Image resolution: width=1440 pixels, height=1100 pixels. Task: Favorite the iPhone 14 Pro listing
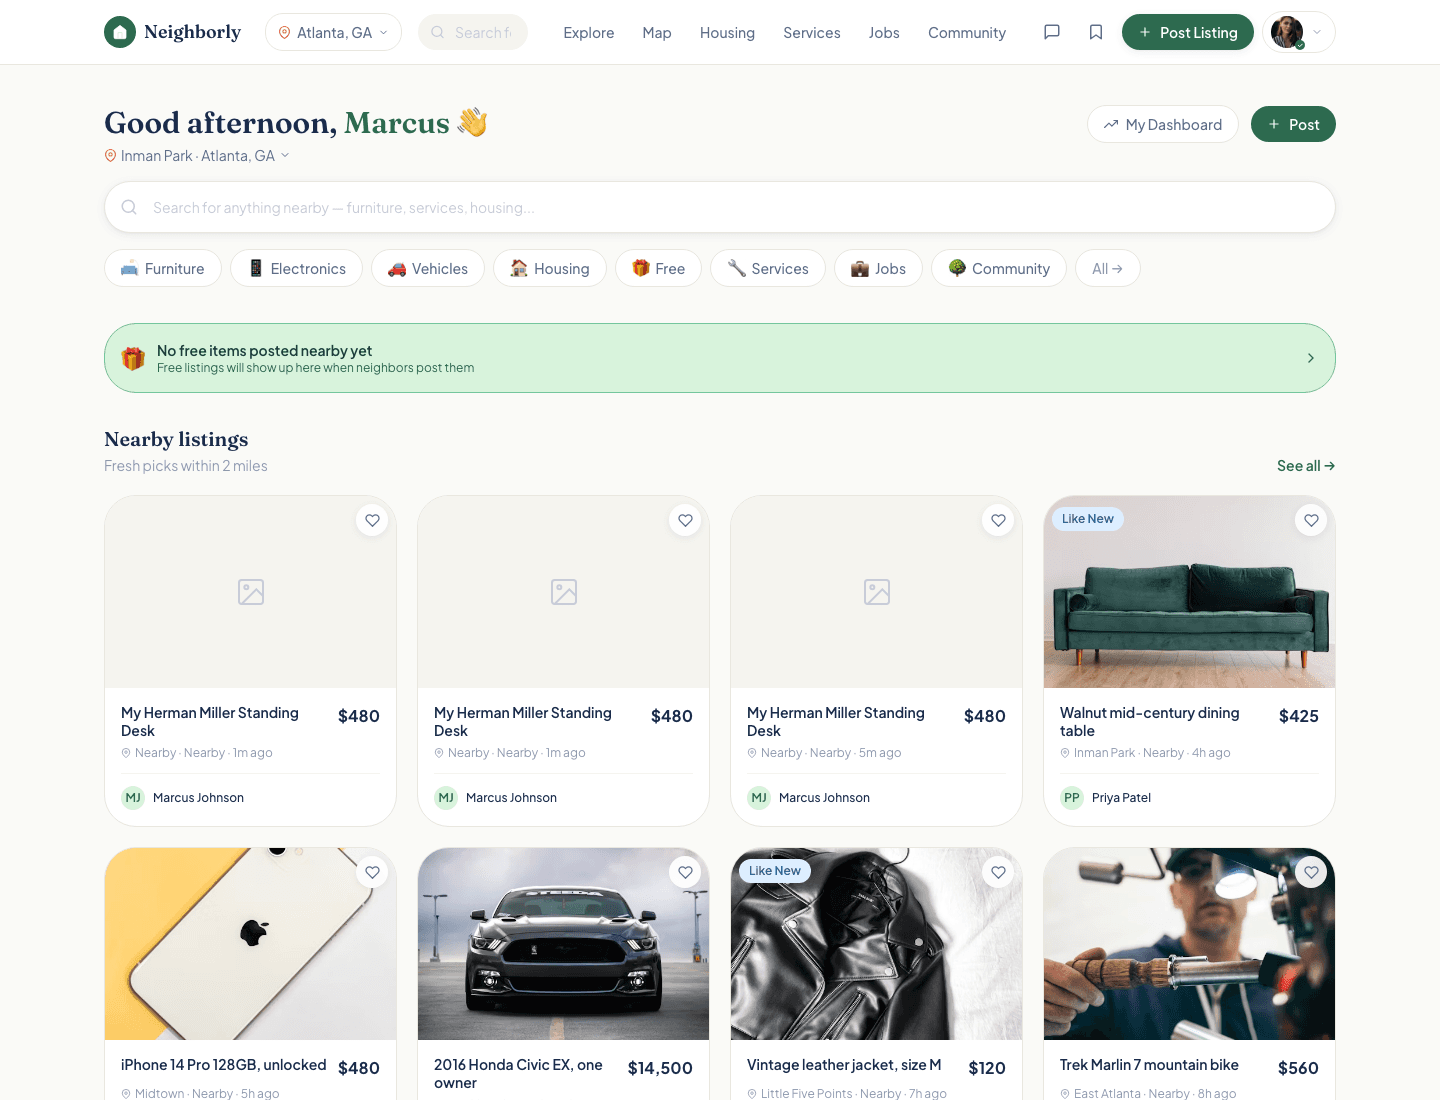coord(372,872)
